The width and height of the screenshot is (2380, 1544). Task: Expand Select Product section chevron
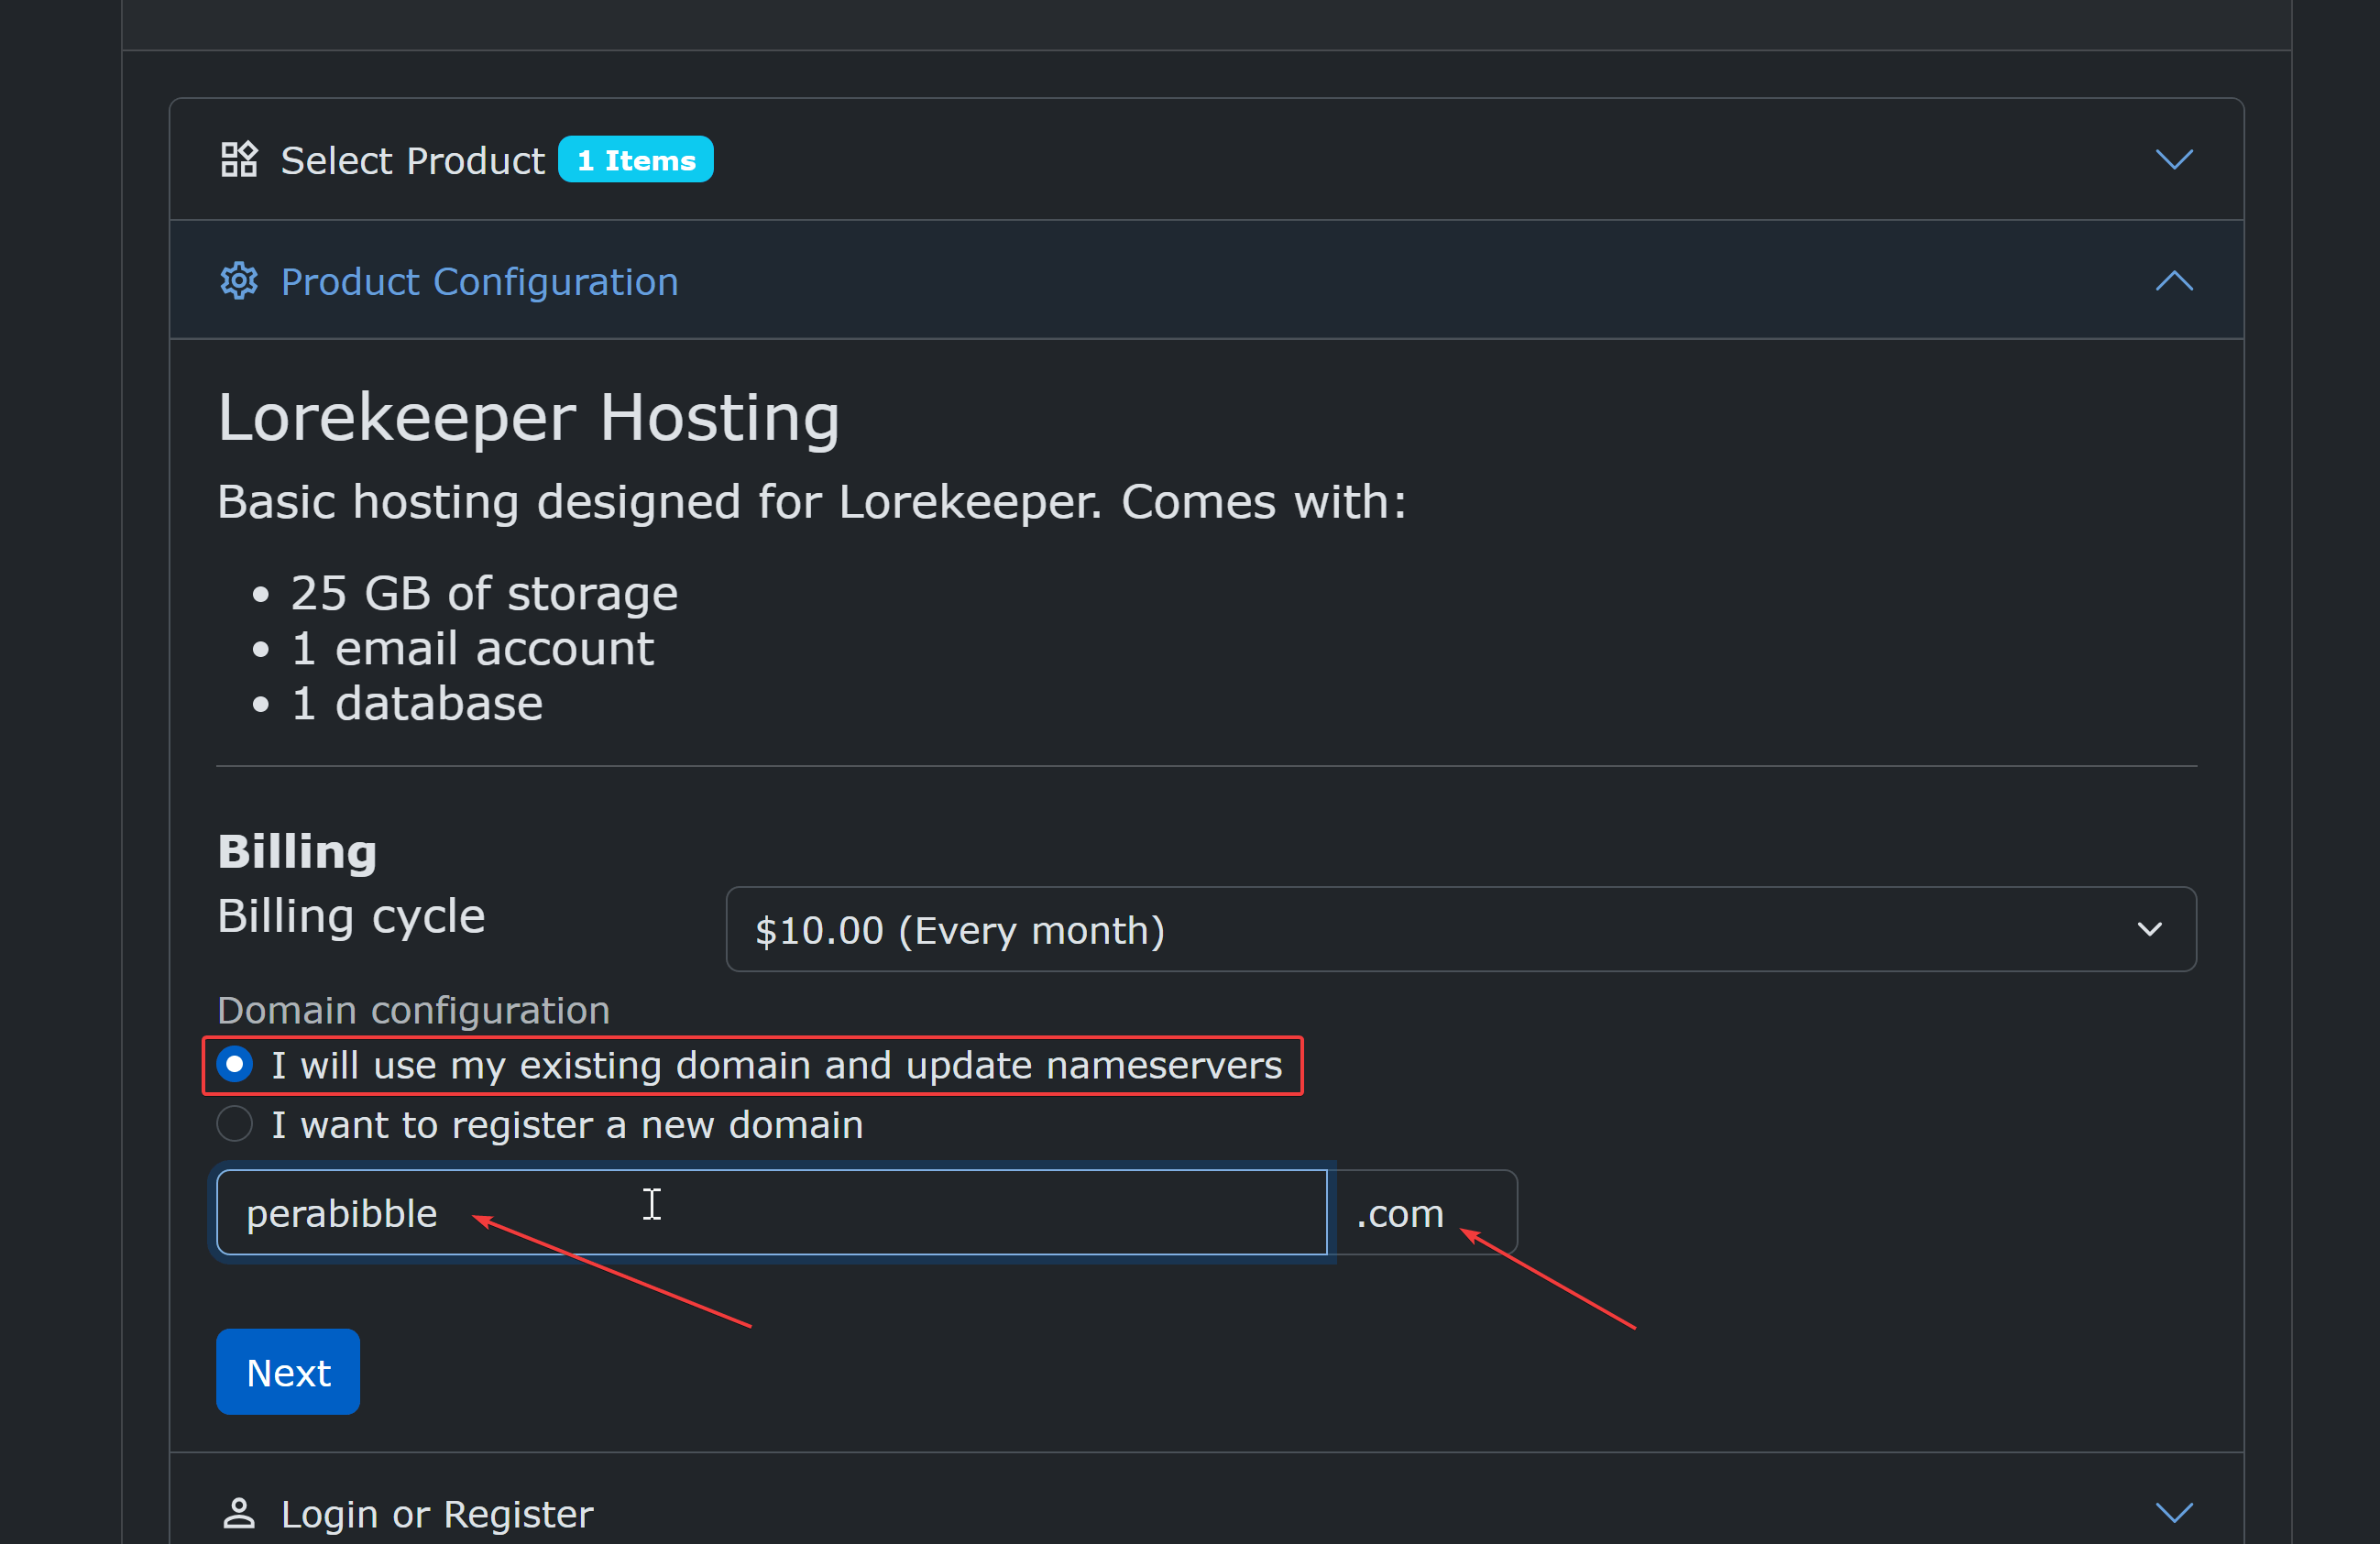point(2173,160)
